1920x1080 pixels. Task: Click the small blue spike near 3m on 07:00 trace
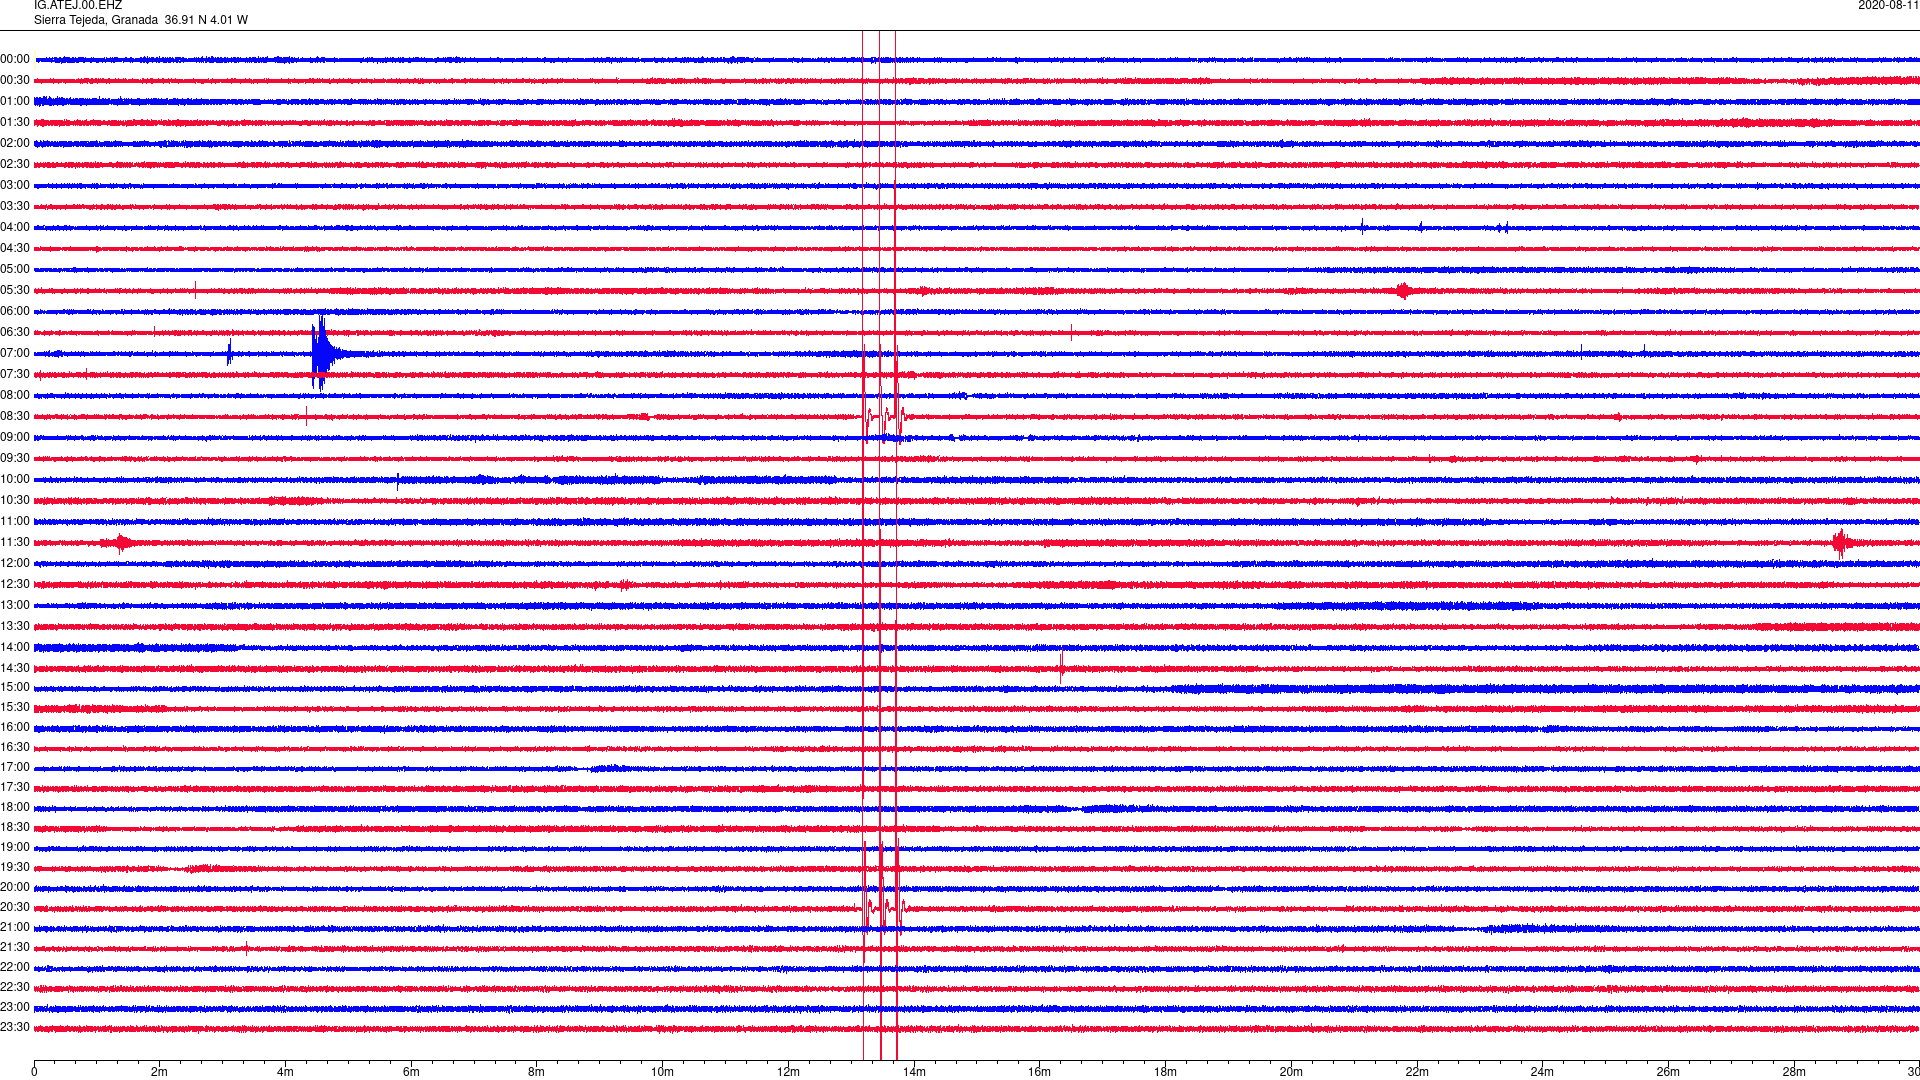click(230, 352)
